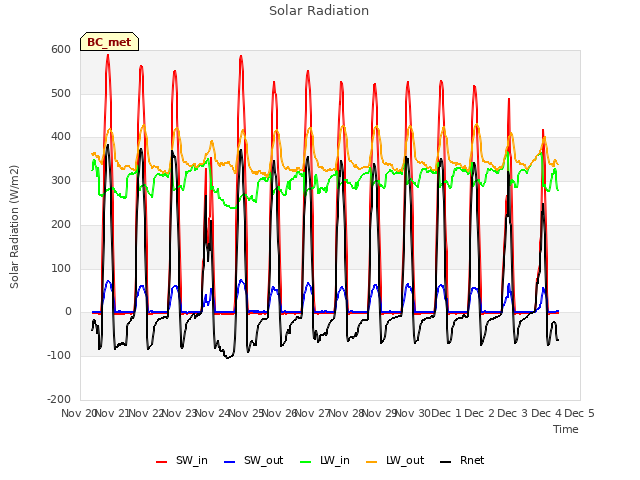Click the Solar Radiation chart title
The width and height of the screenshot is (640, 480).
[x=319, y=11]
